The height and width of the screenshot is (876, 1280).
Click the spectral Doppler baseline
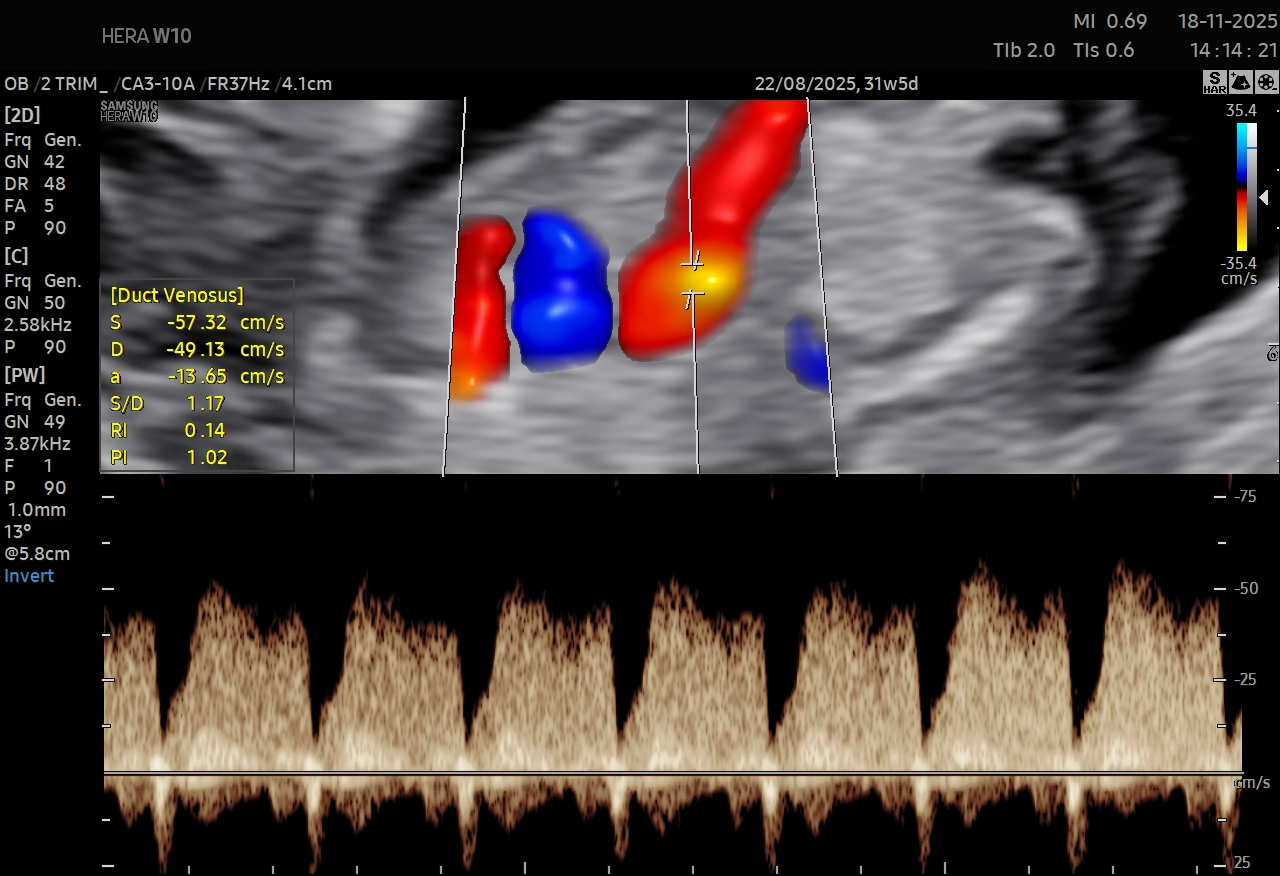(x=672, y=773)
